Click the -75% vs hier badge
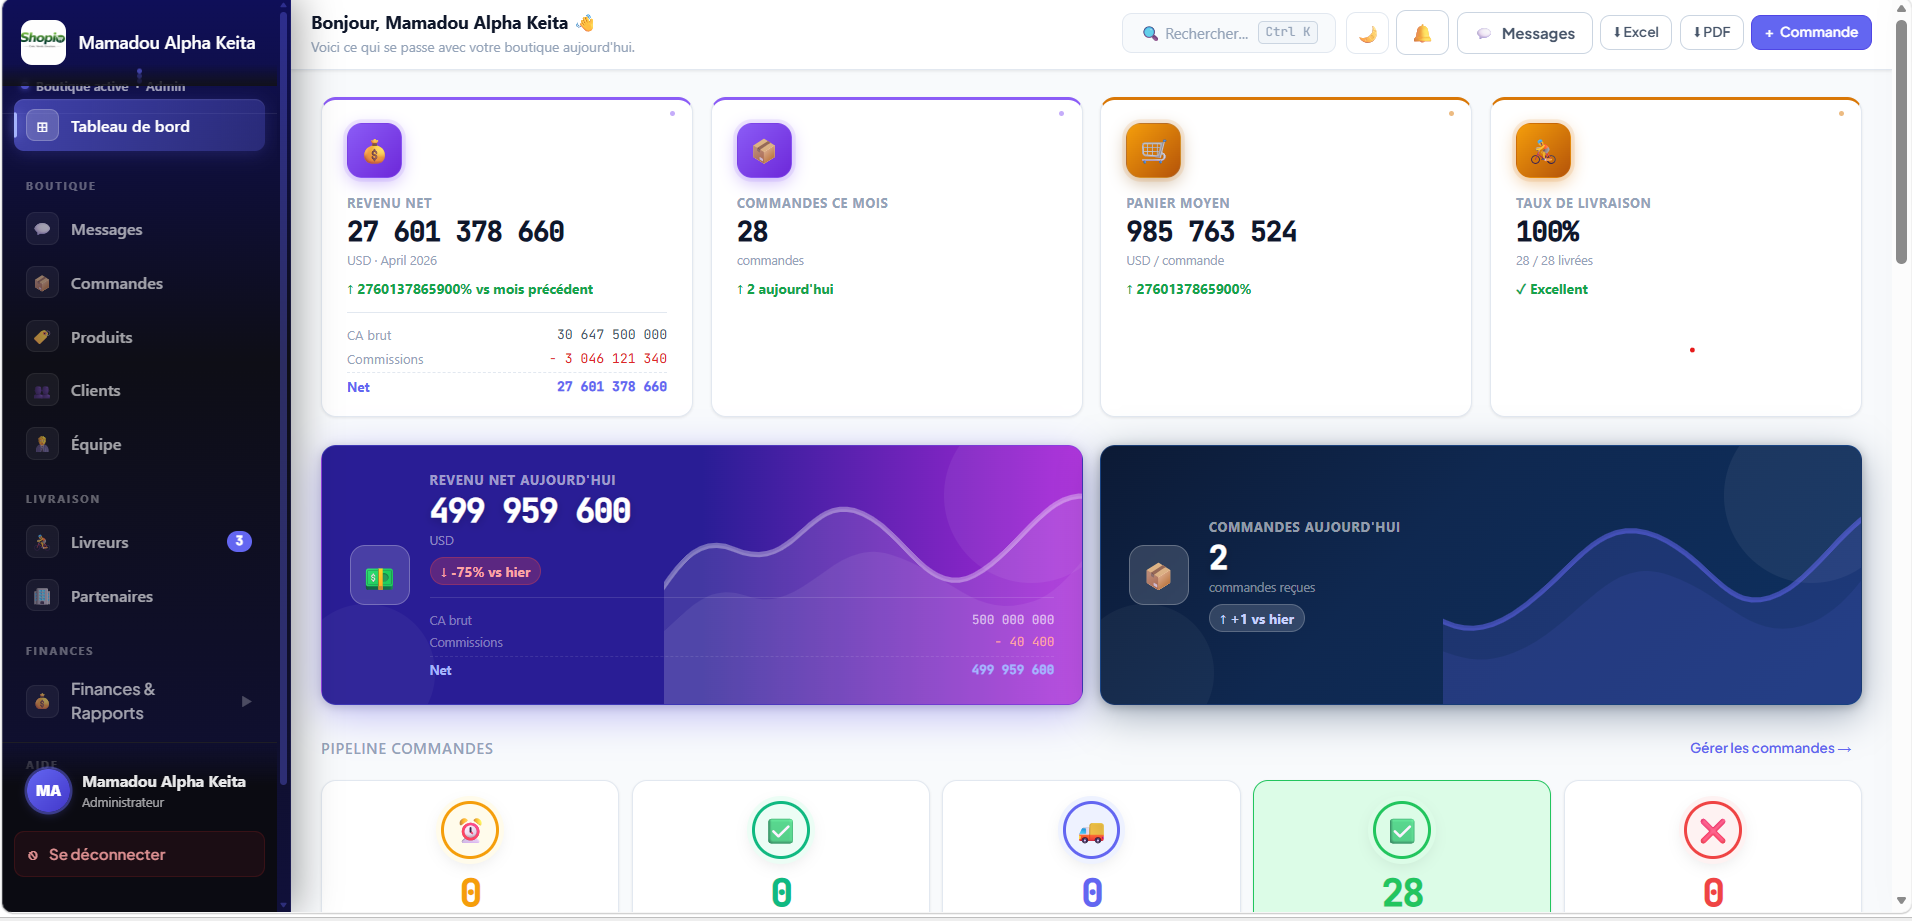 click(485, 572)
